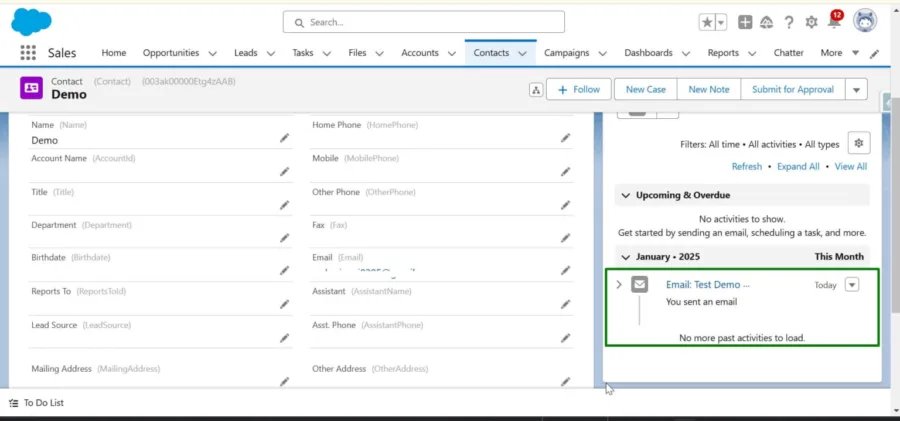Open the Favorites list dropdown arrow
The width and height of the screenshot is (900, 421).
721,22
